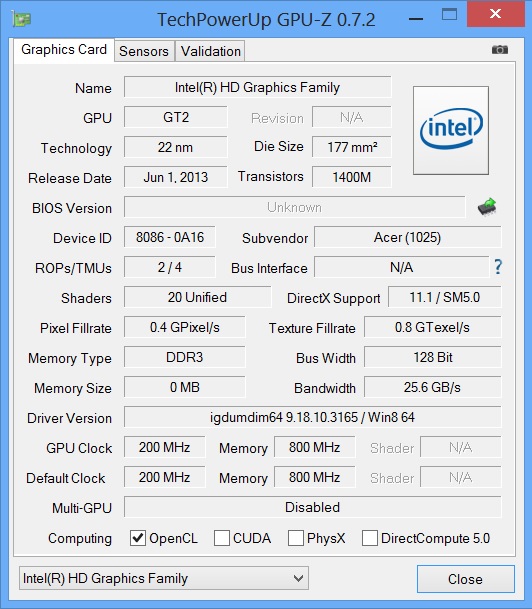Viewport: 532px width, 609px height.
Task: Click the BIOS Version field showing Unknown
Action: coord(294,207)
